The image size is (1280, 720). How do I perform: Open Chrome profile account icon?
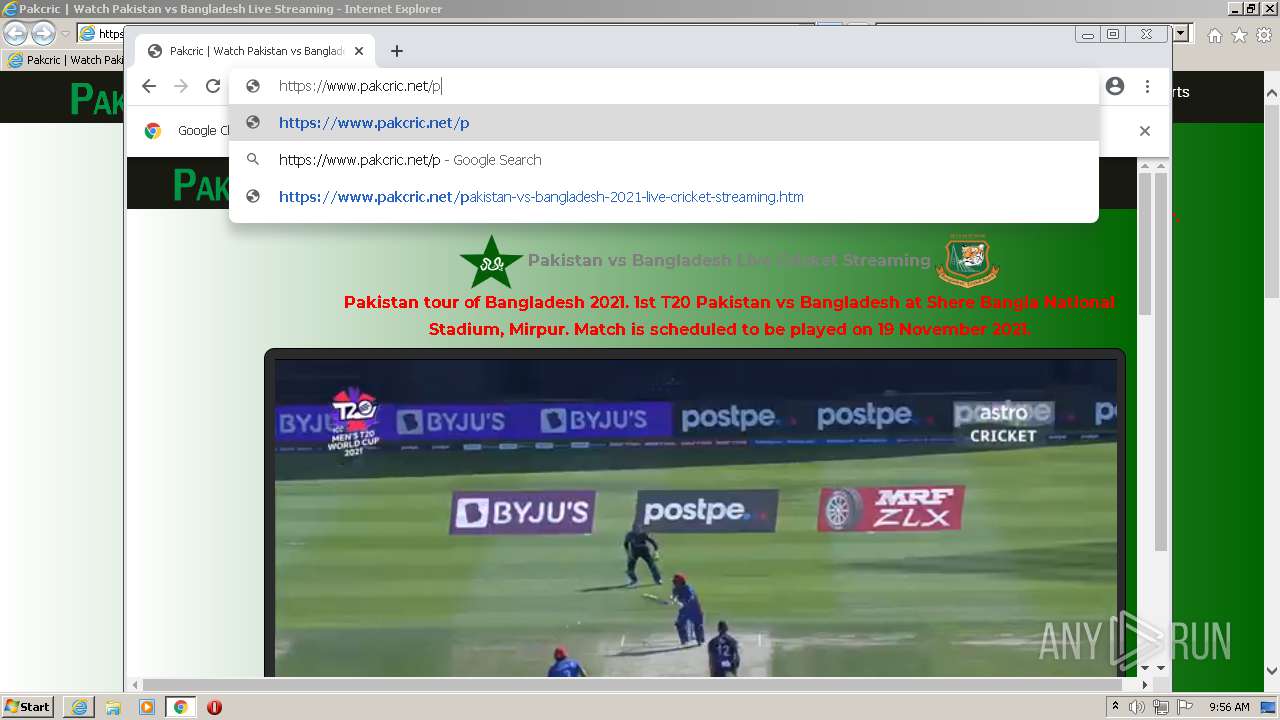(1115, 86)
